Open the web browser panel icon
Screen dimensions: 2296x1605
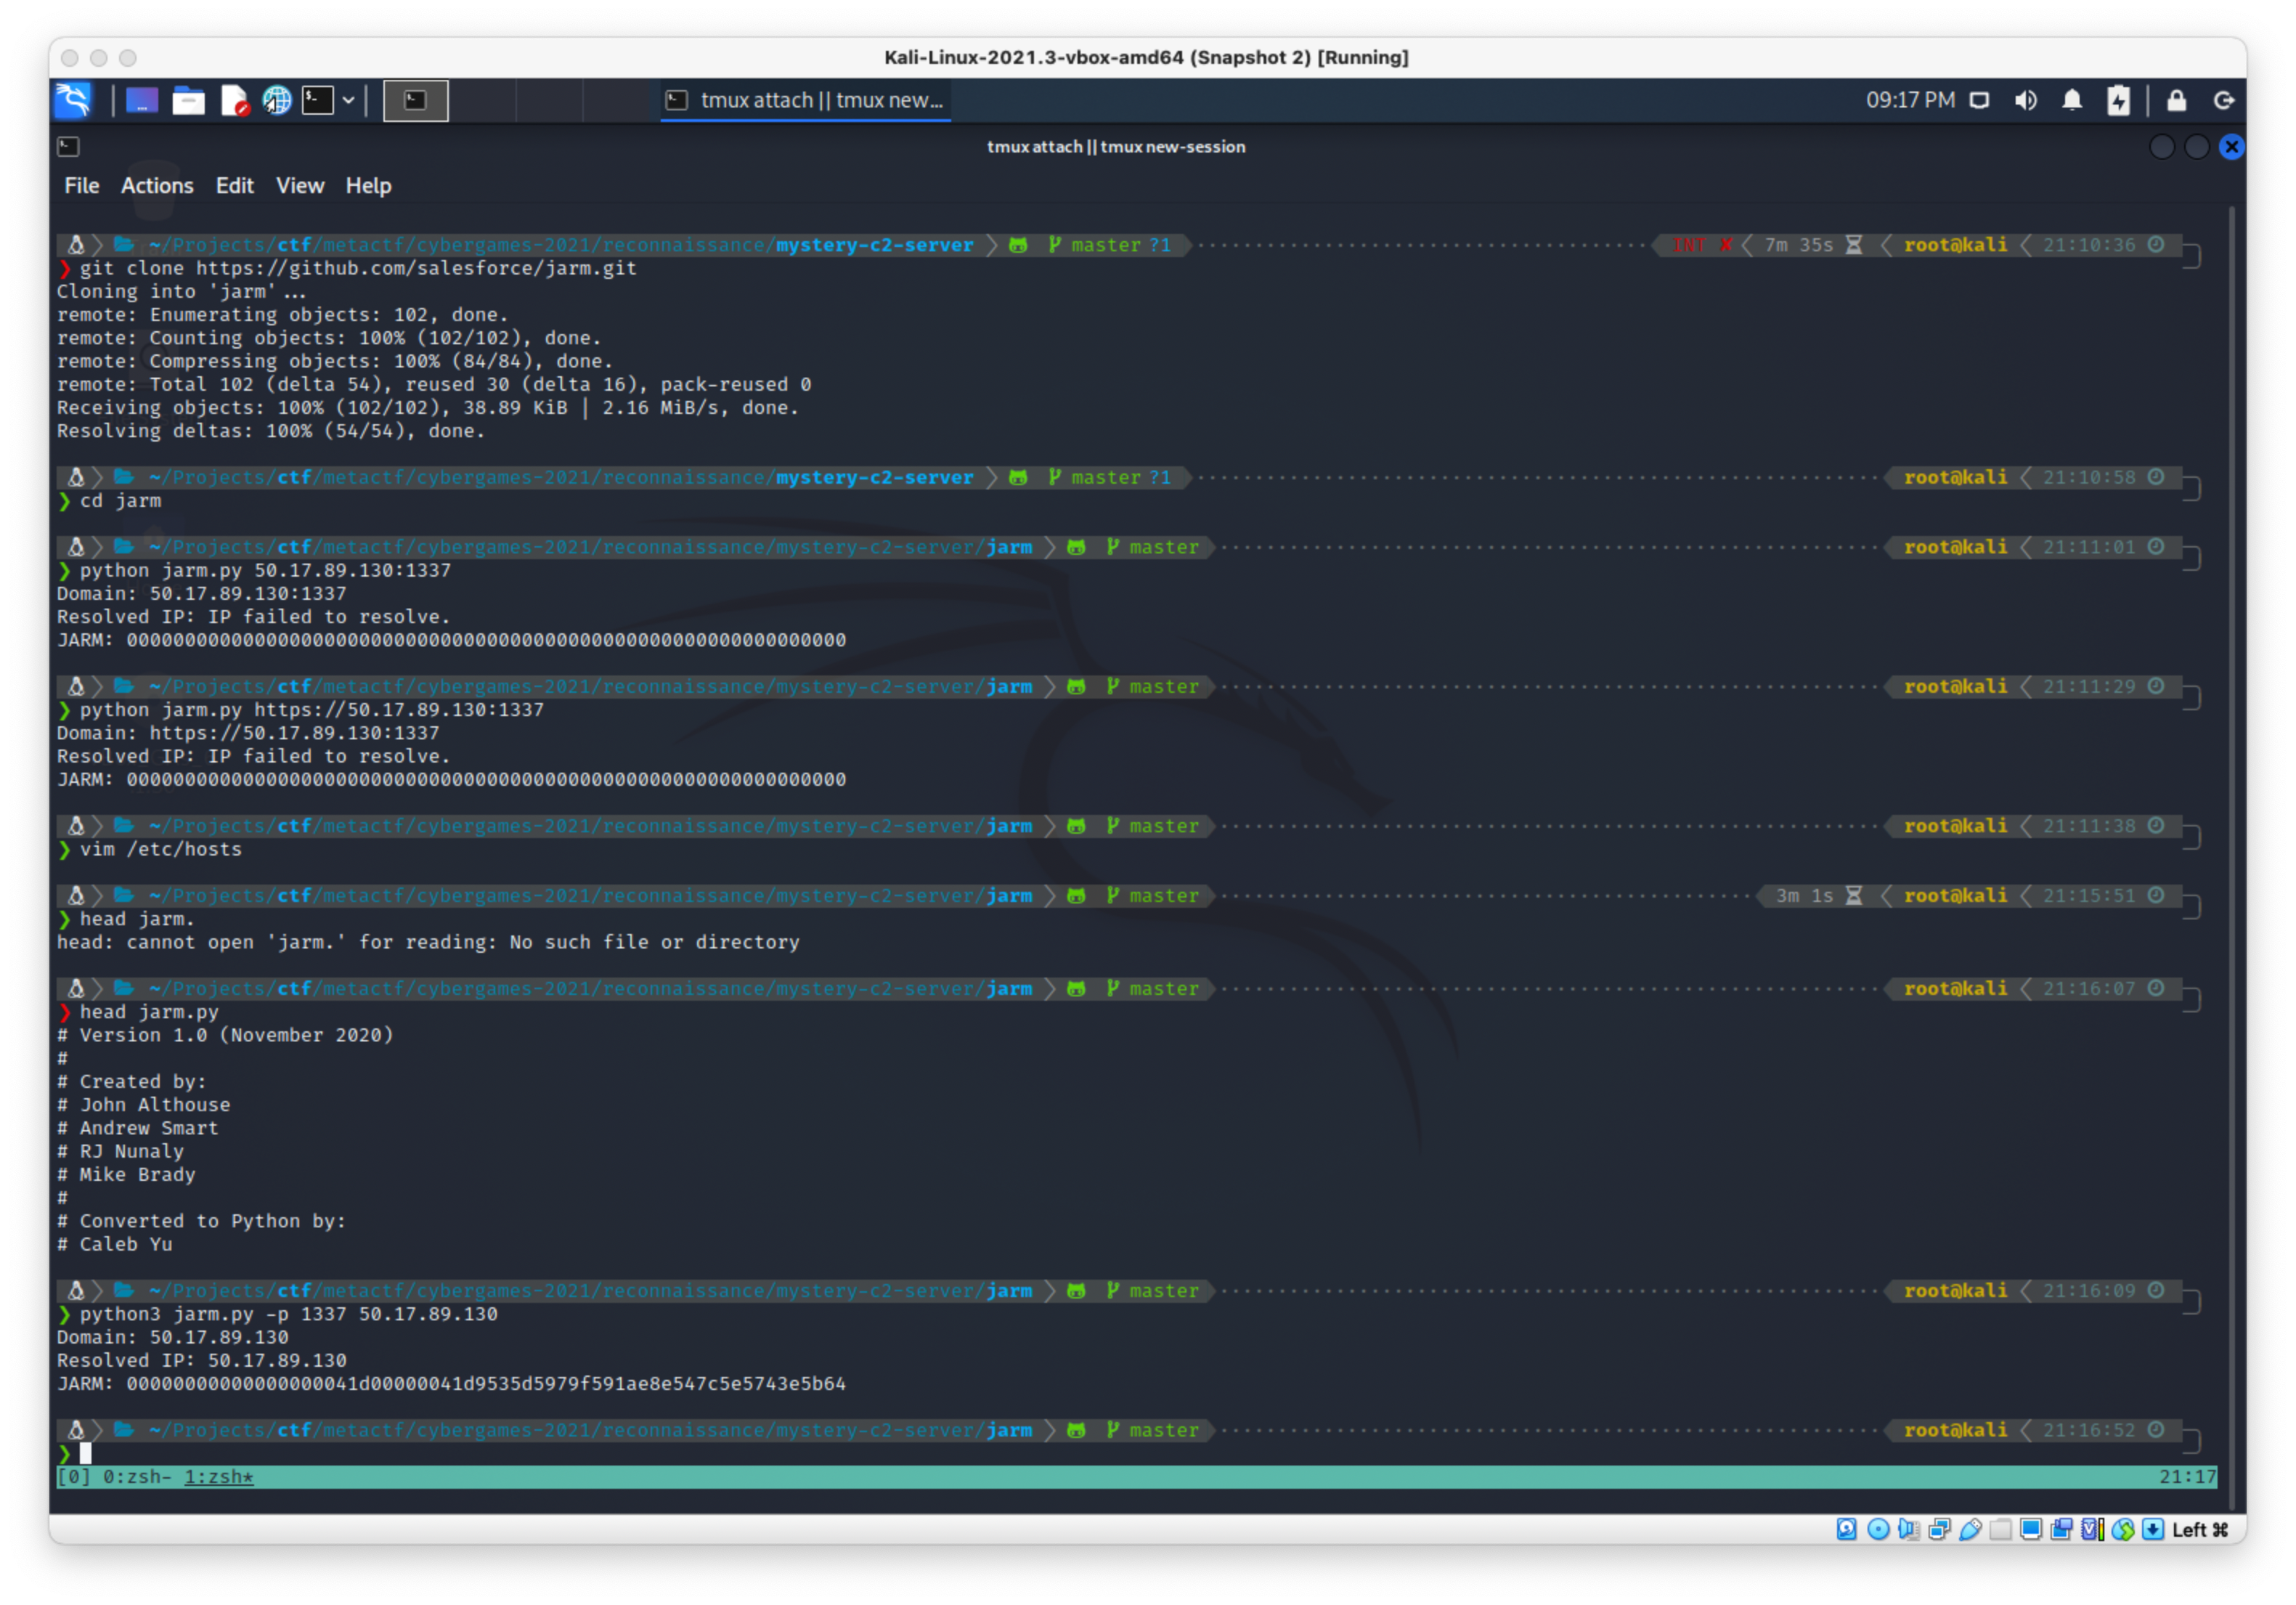(277, 100)
